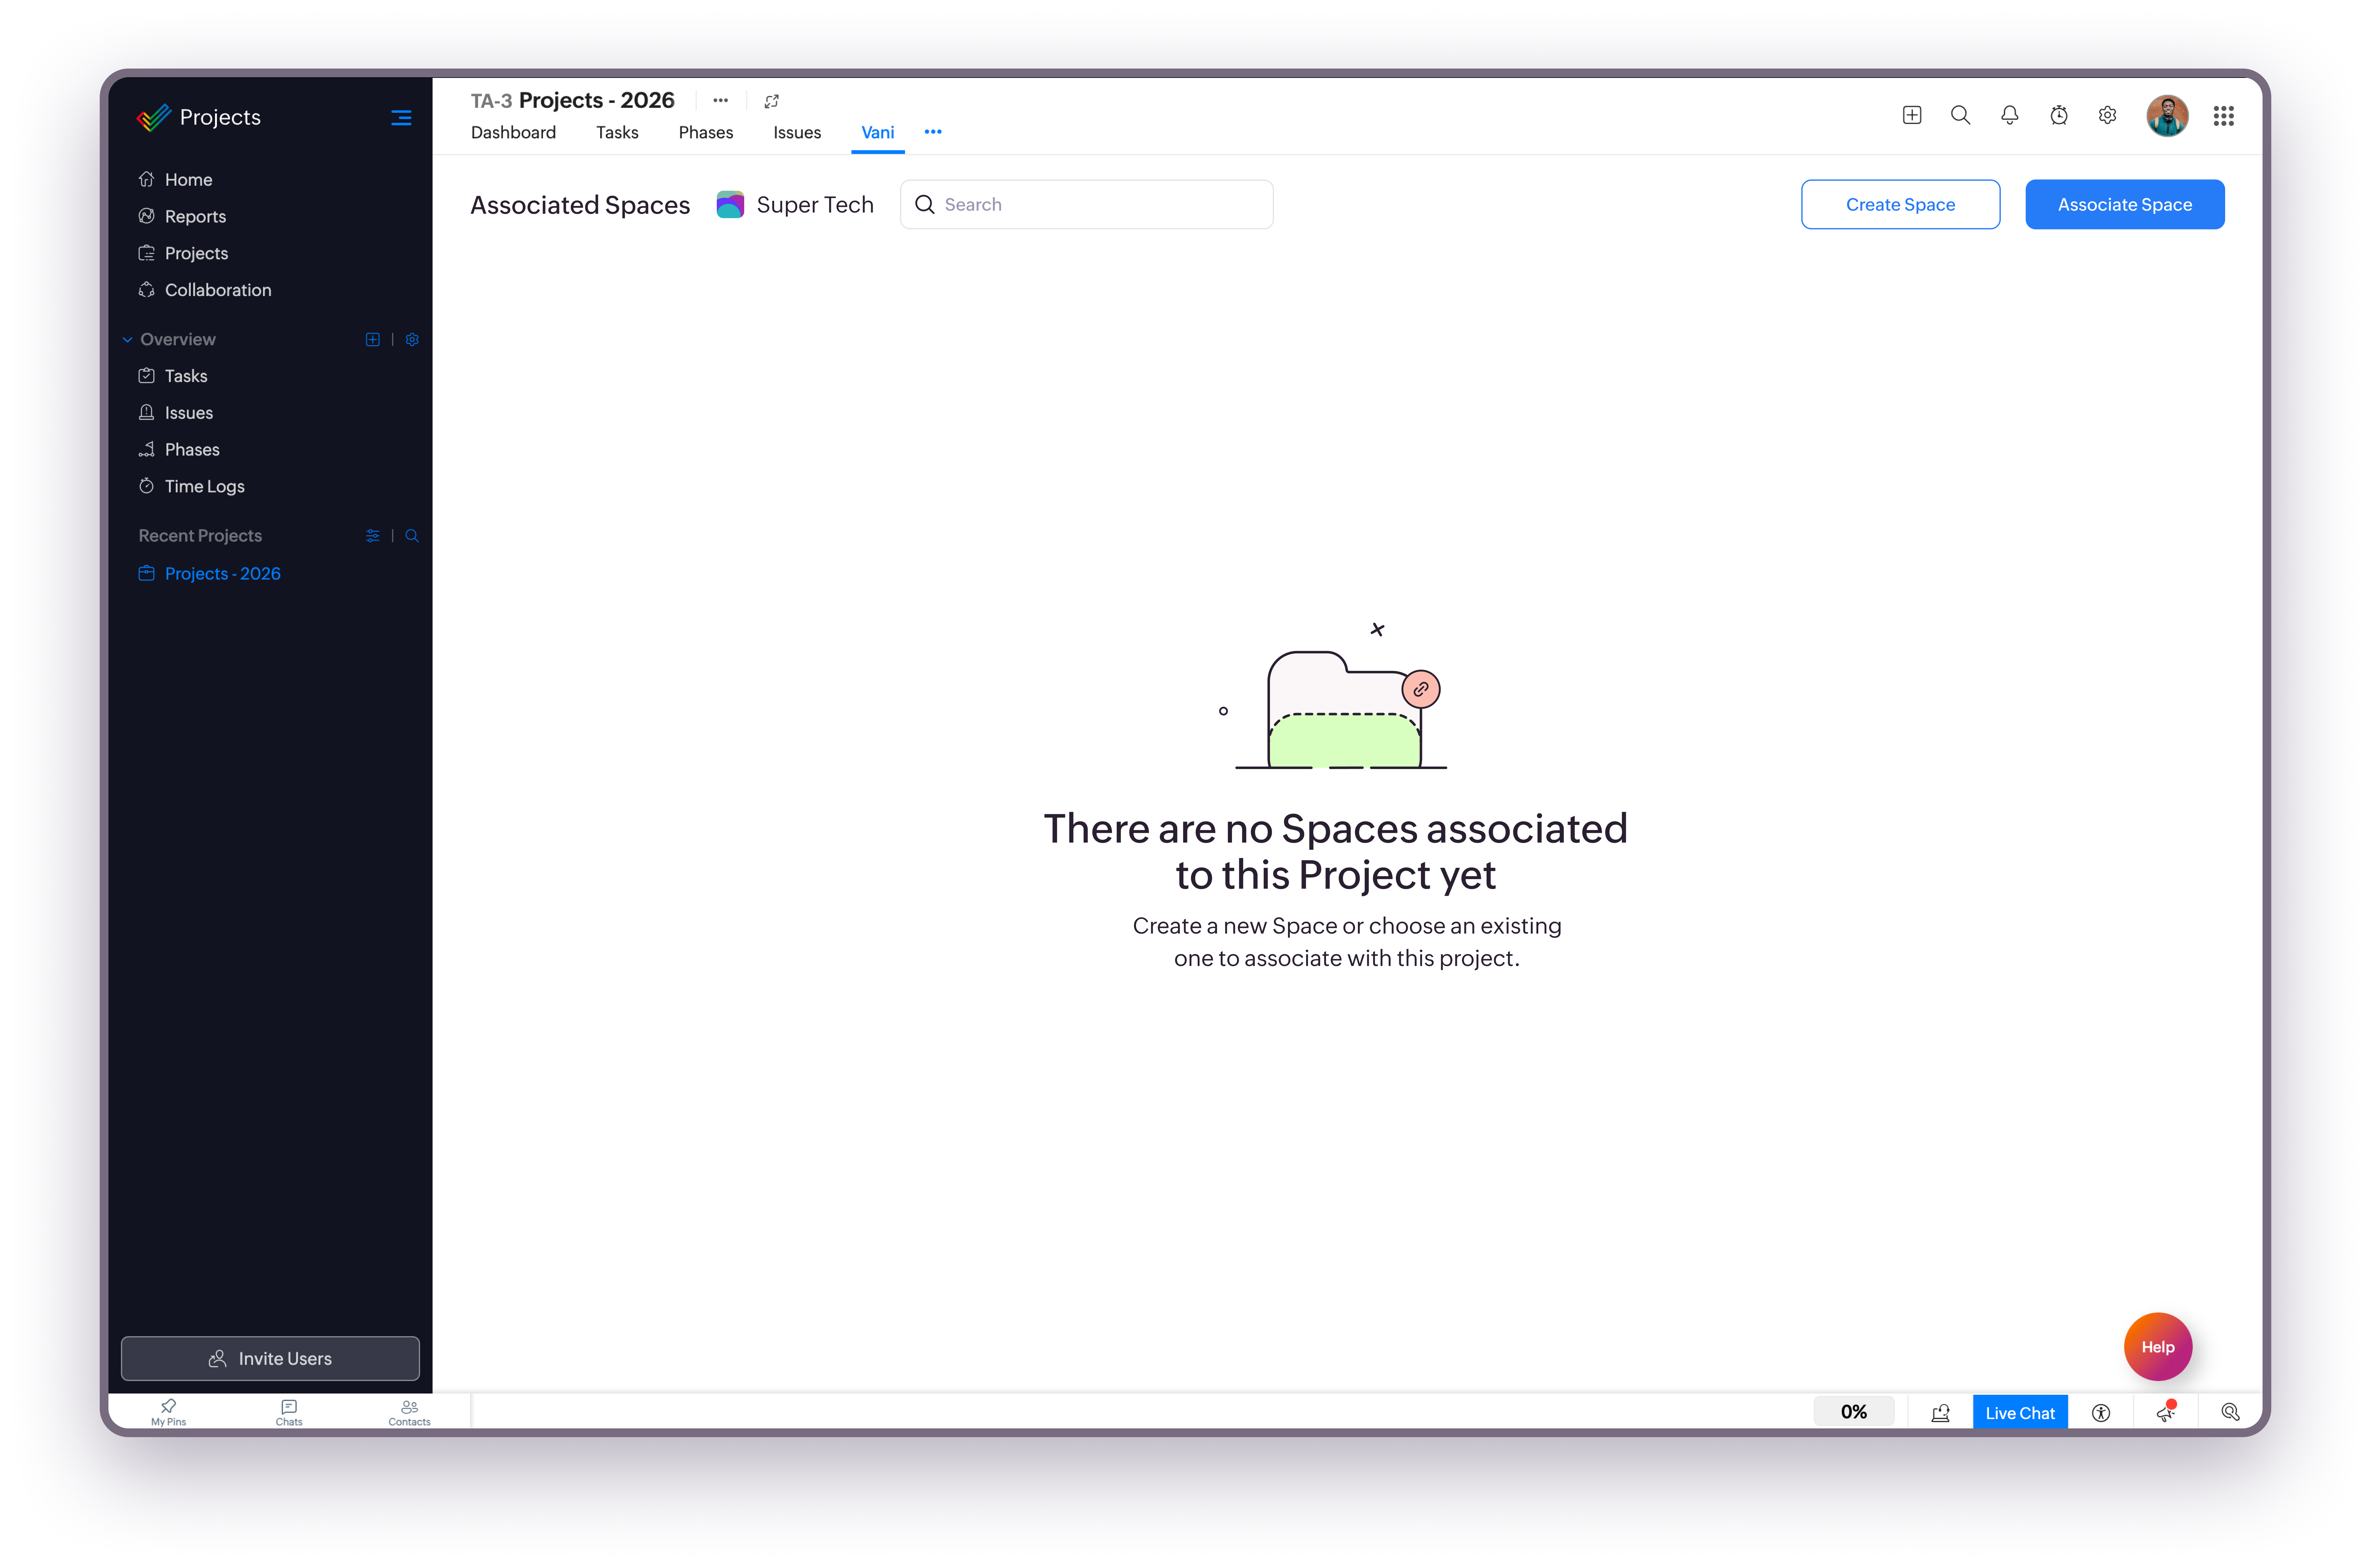Toggle the sidebar hamburger menu

401,118
